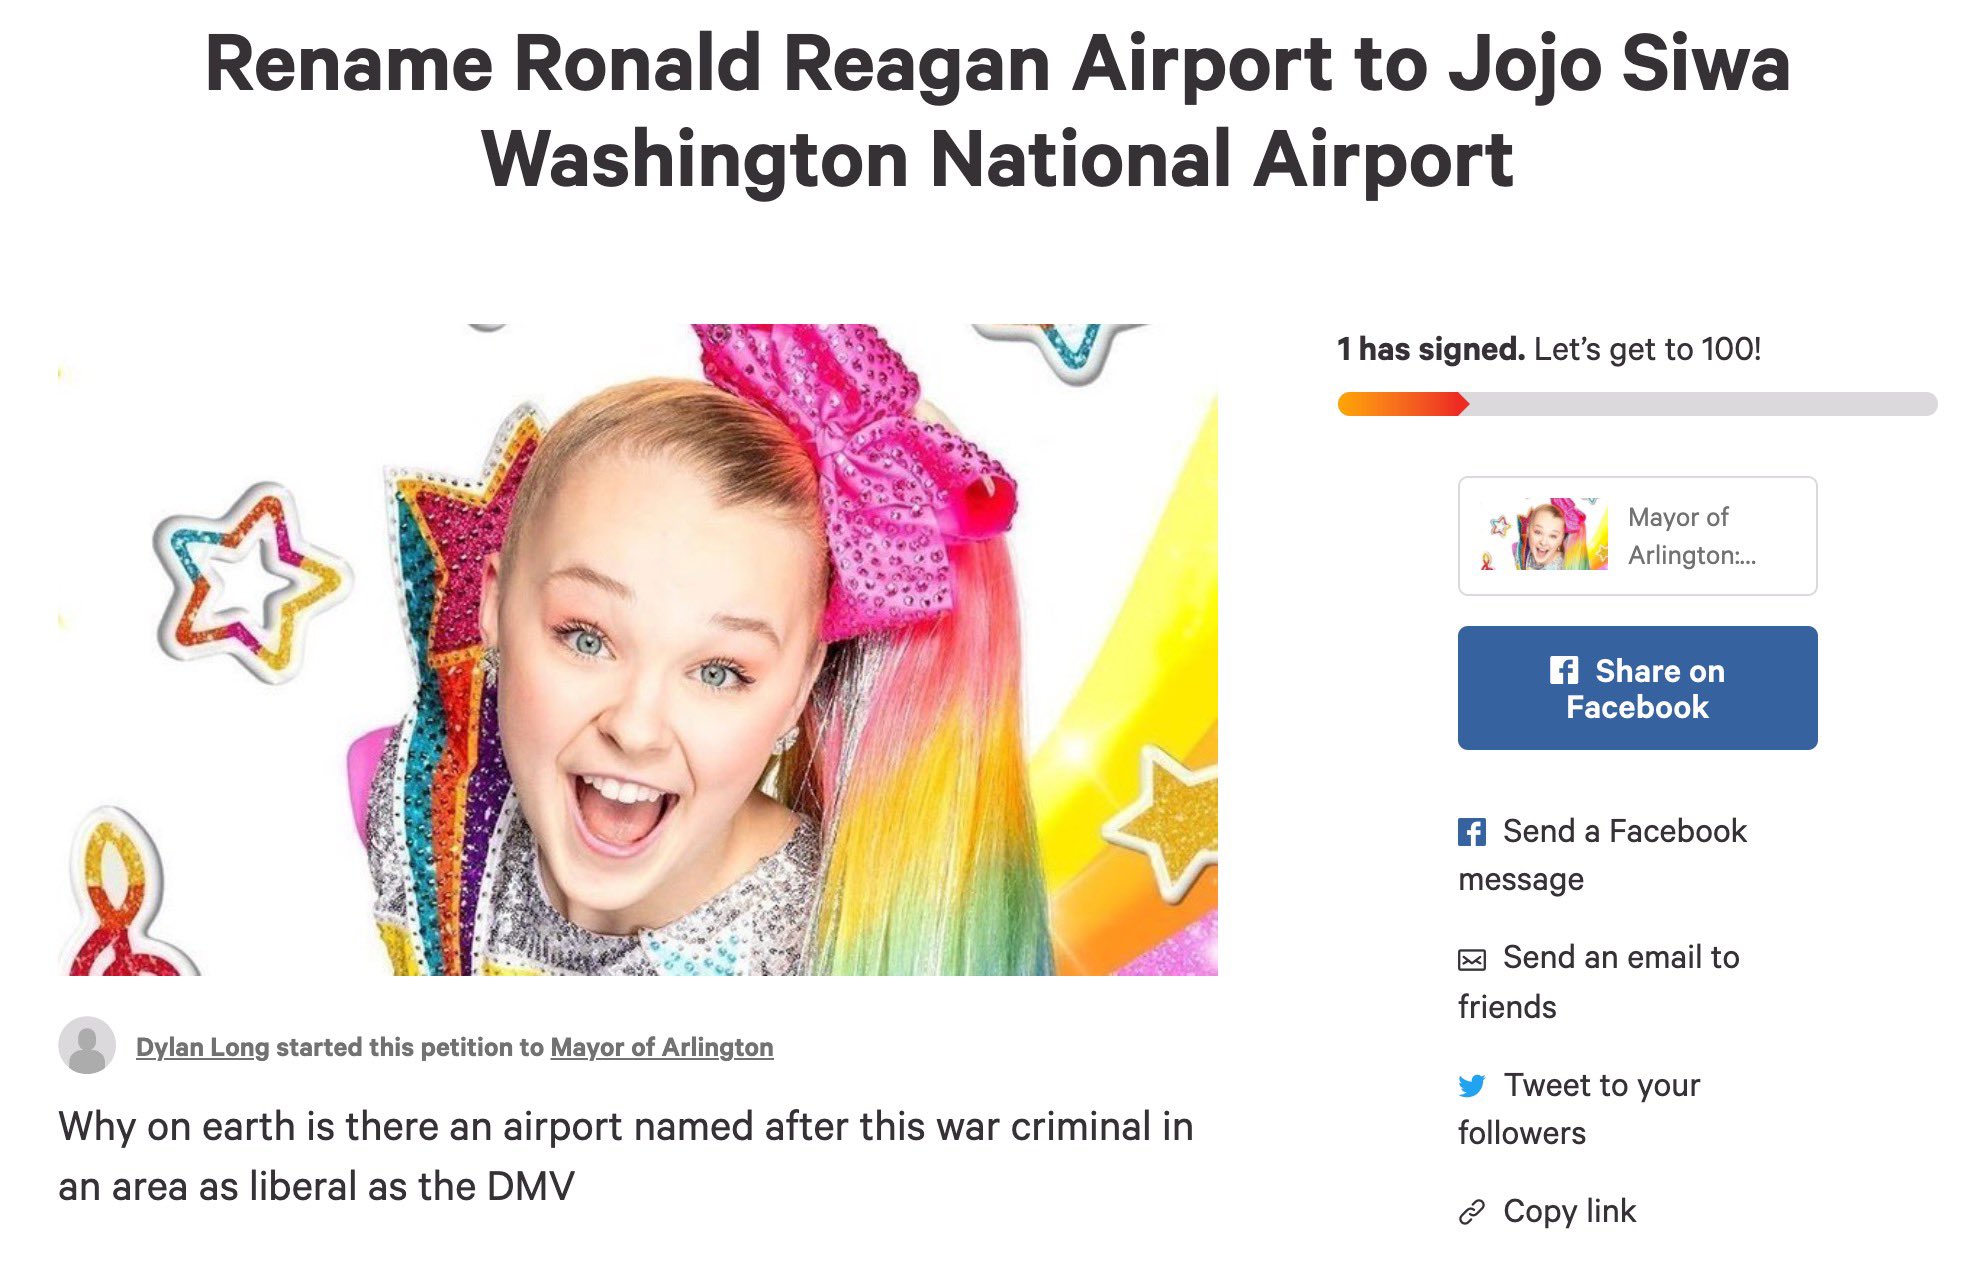Click the small thumbnail in the Mayor card
This screenshot has width=1976, height=1272.
pos(1547,535)
